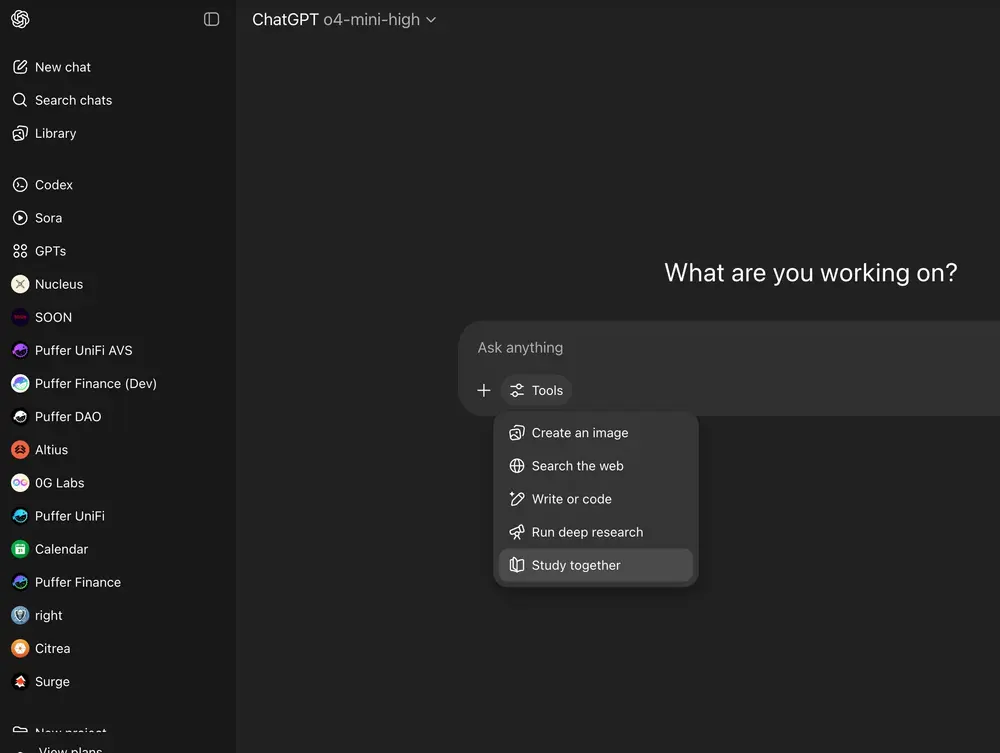Select Search the web option

(577, 466)
